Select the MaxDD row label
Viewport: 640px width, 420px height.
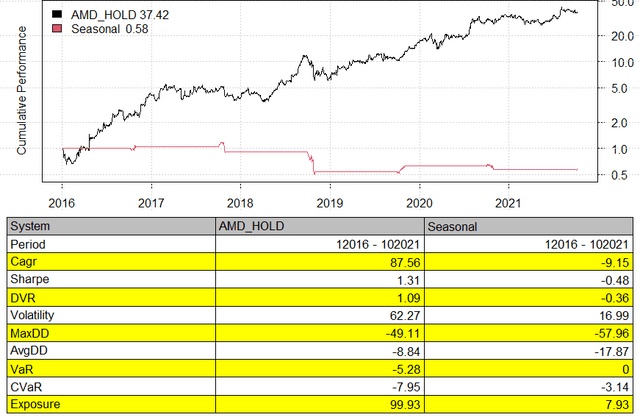[30, 333]
